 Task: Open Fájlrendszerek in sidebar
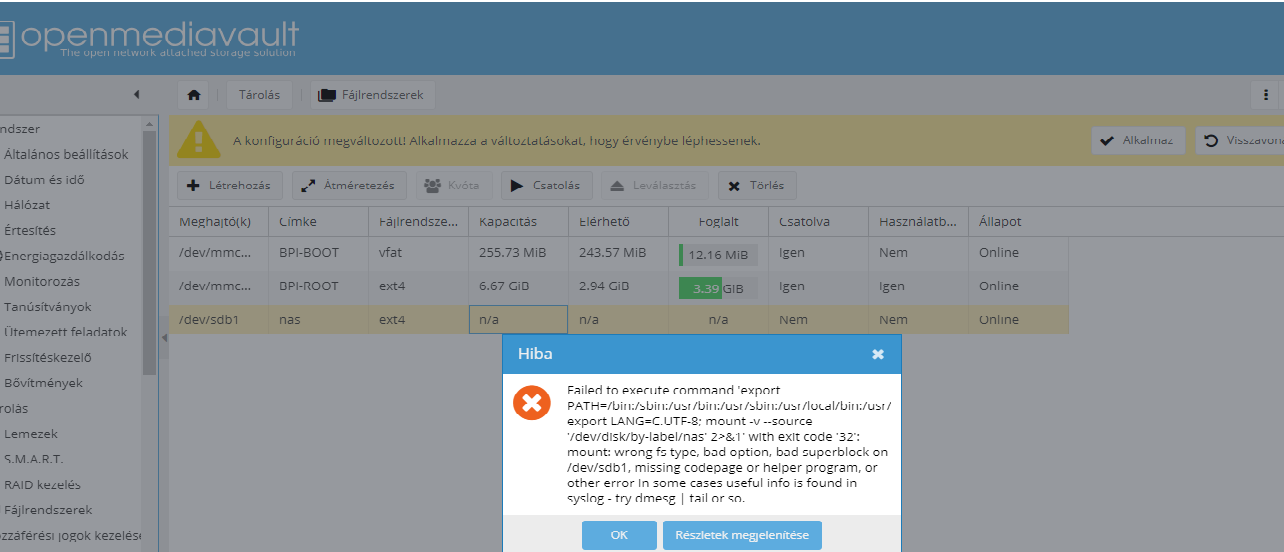pyautogui.click(x=48, y=510)
